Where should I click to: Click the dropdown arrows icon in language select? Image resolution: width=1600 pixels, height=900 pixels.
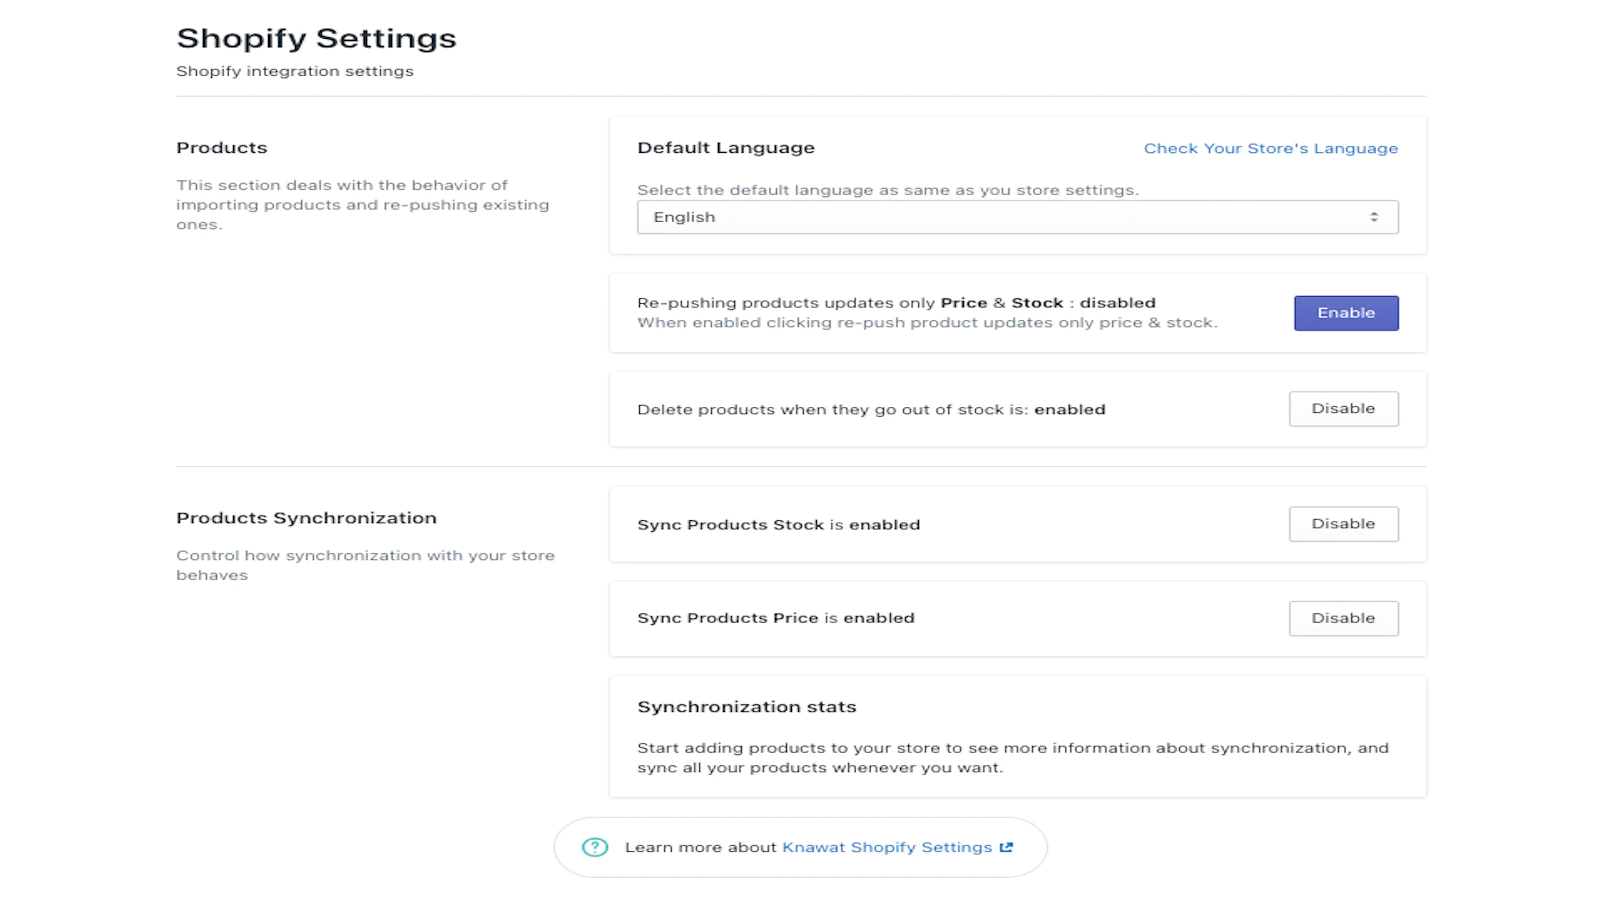pos(1374,217)
